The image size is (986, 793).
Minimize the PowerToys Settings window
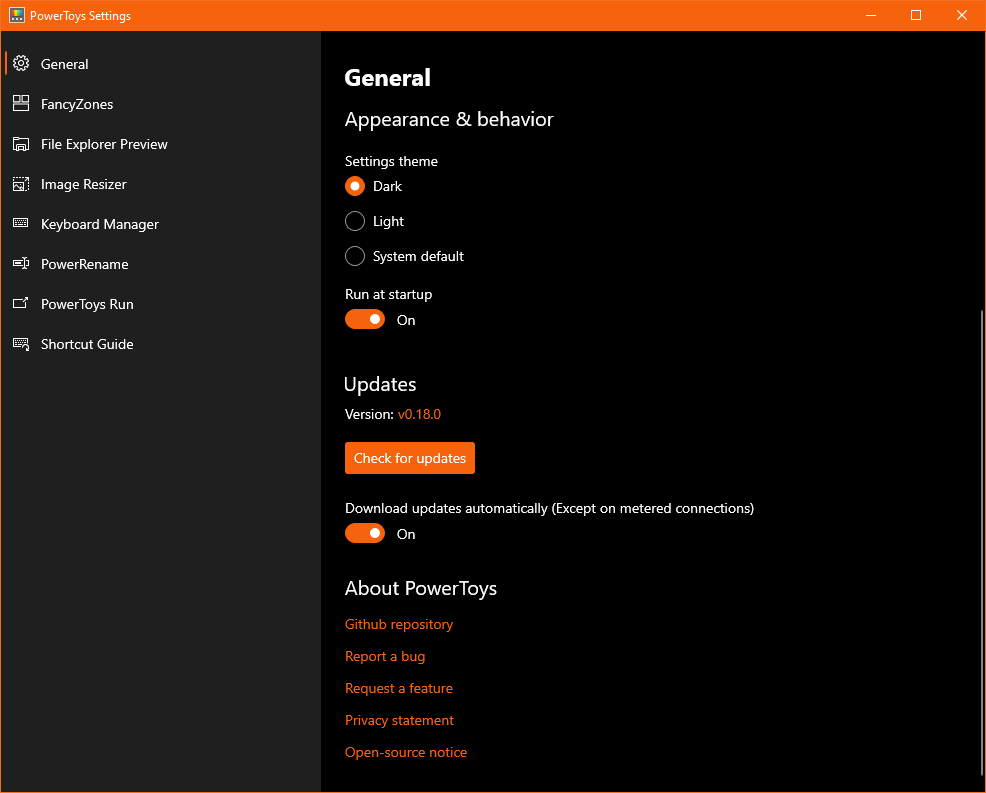tap(871, 15)
